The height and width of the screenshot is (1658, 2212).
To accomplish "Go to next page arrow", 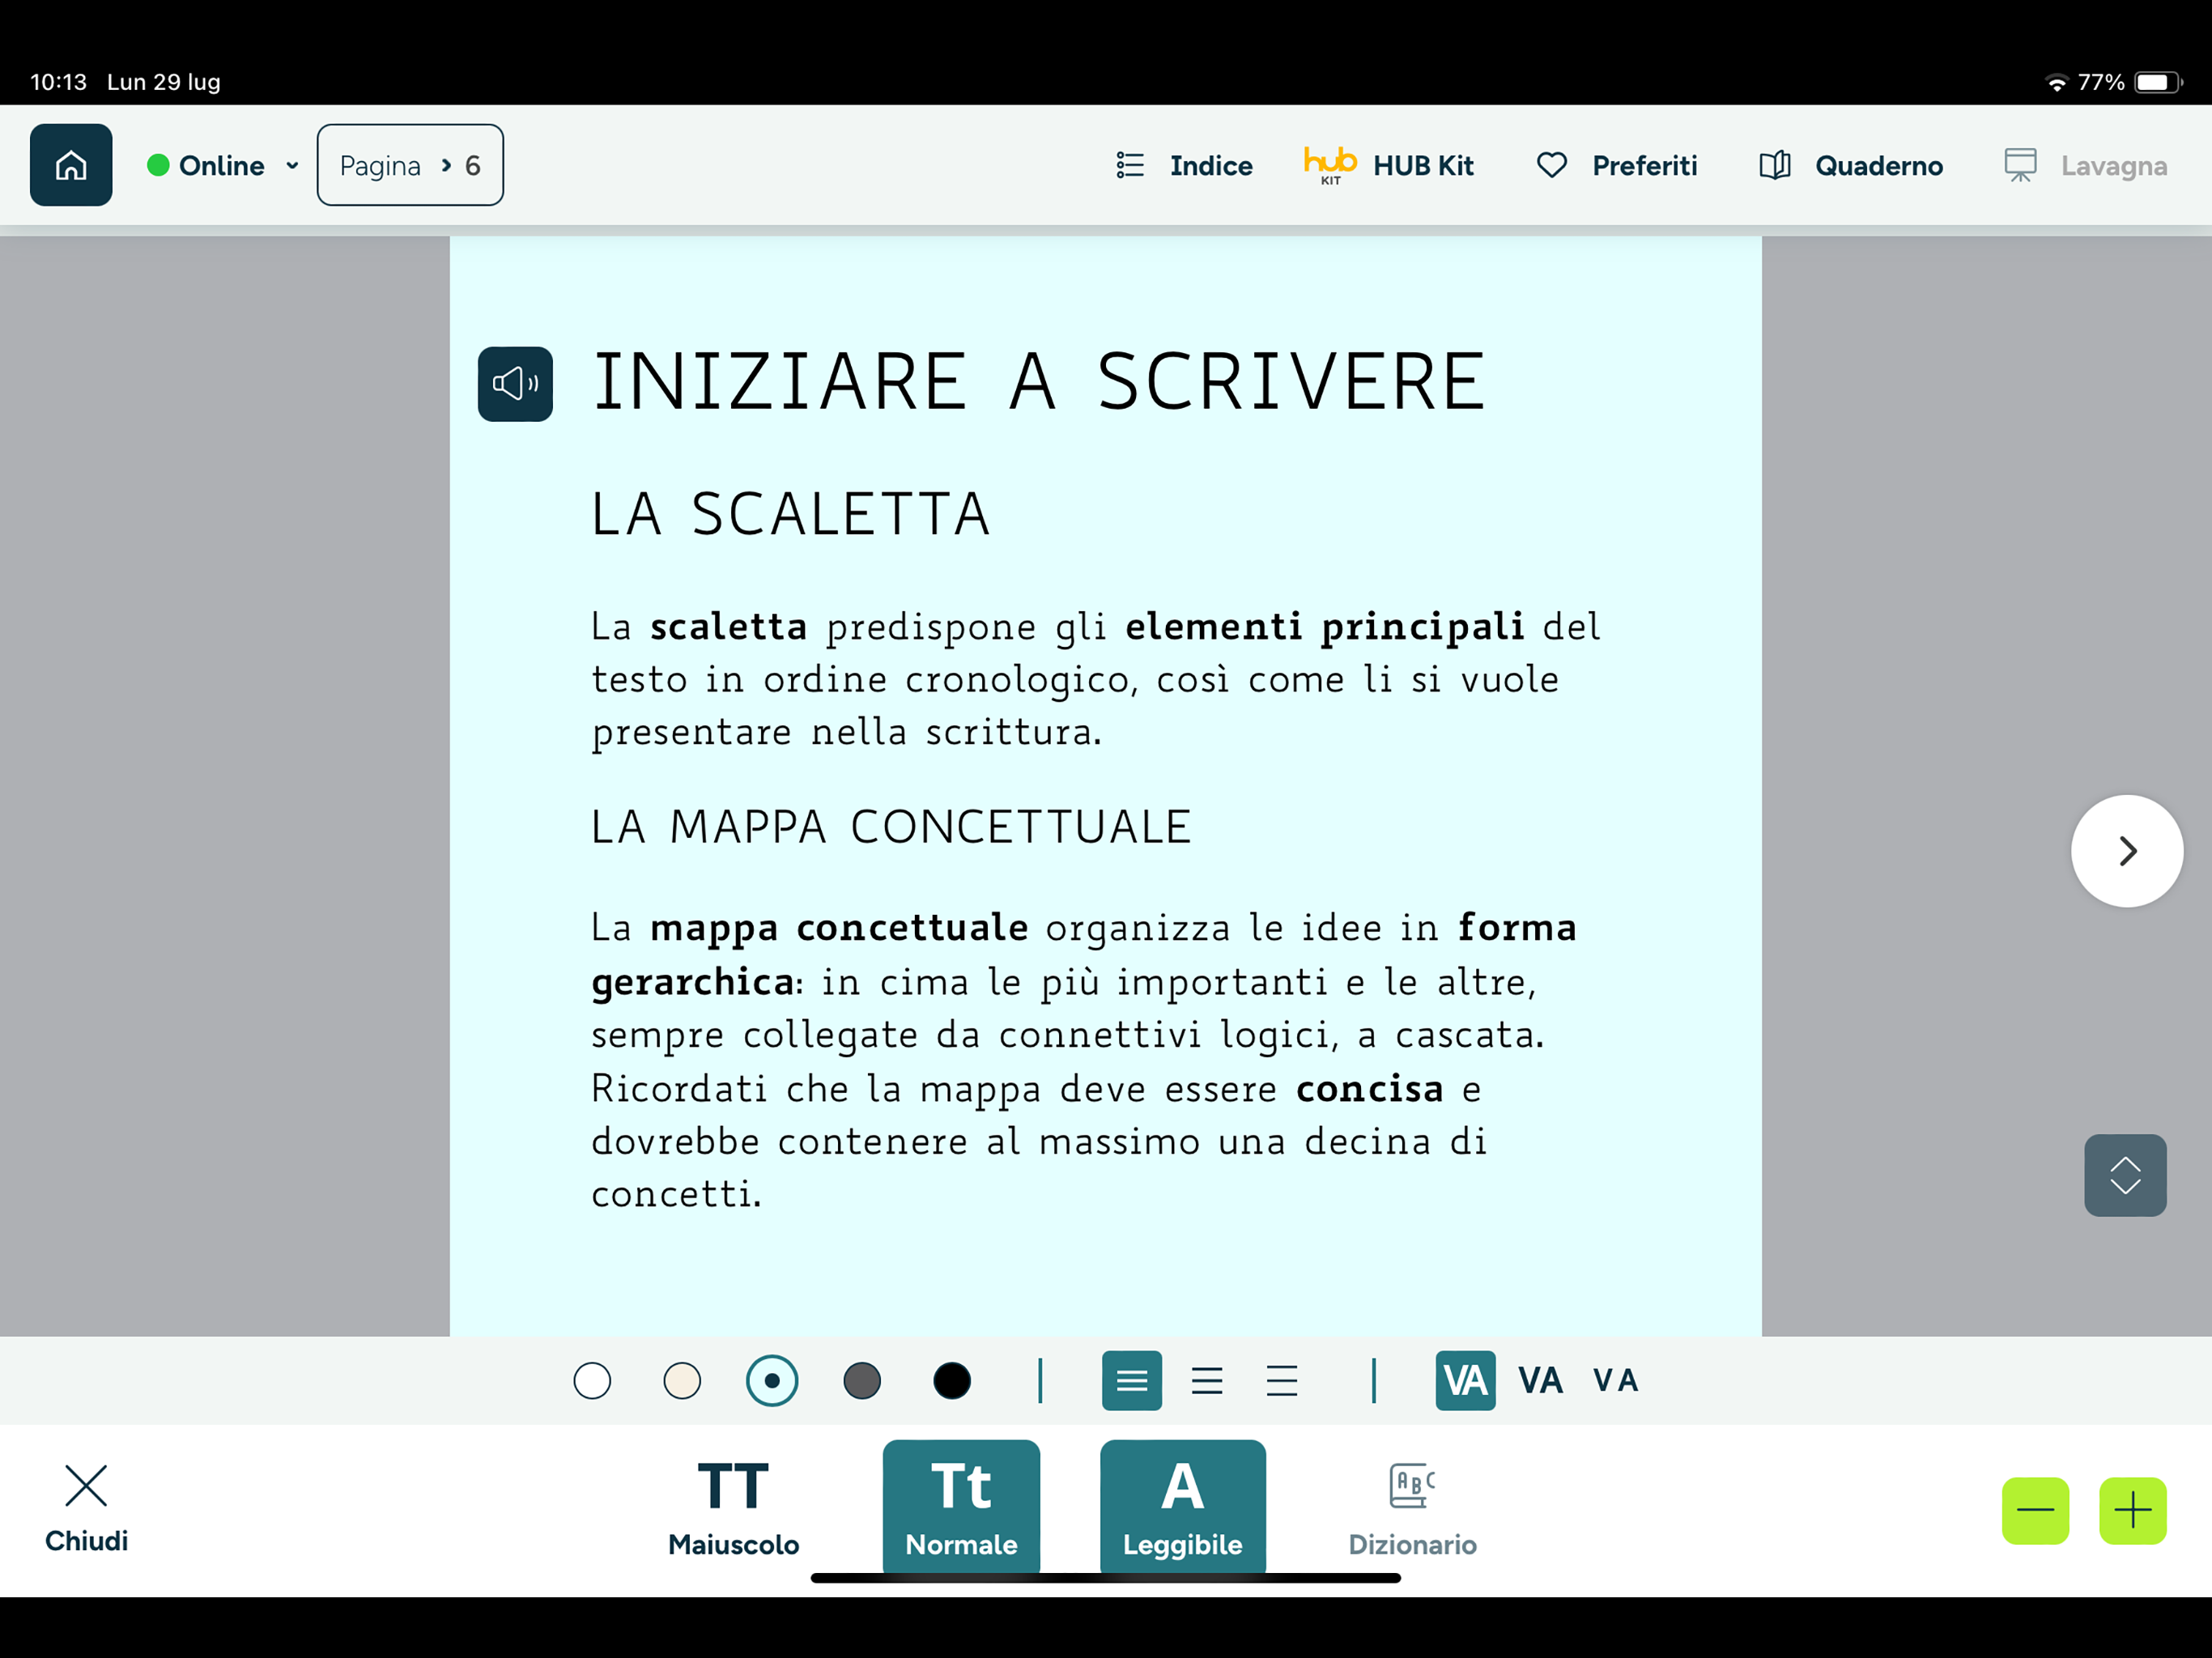I will (2127, 851).
